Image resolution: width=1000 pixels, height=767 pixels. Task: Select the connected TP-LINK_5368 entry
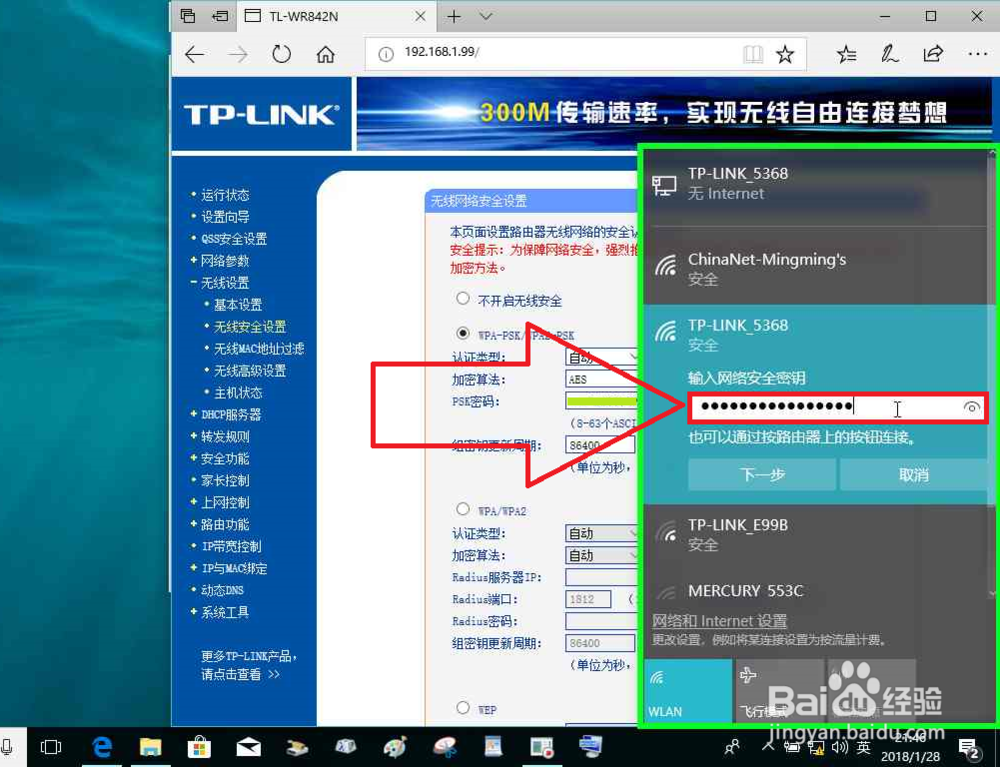click(816, 183)
